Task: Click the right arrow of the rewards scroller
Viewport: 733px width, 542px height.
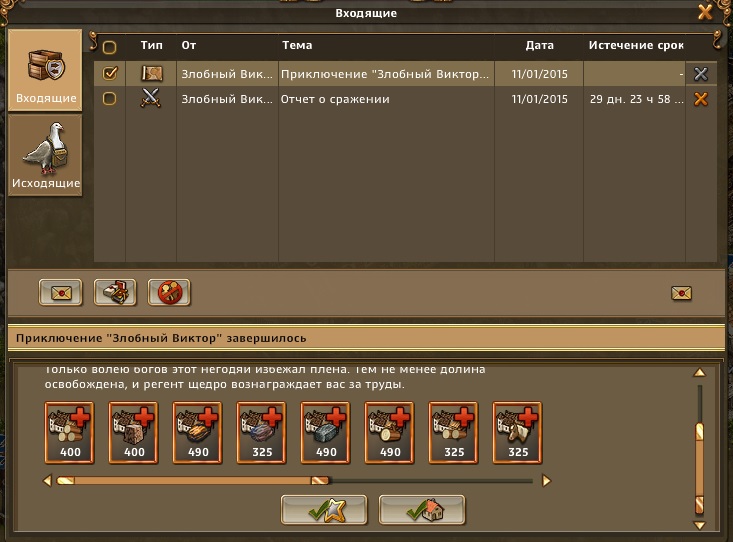Action: click(546, 480)
